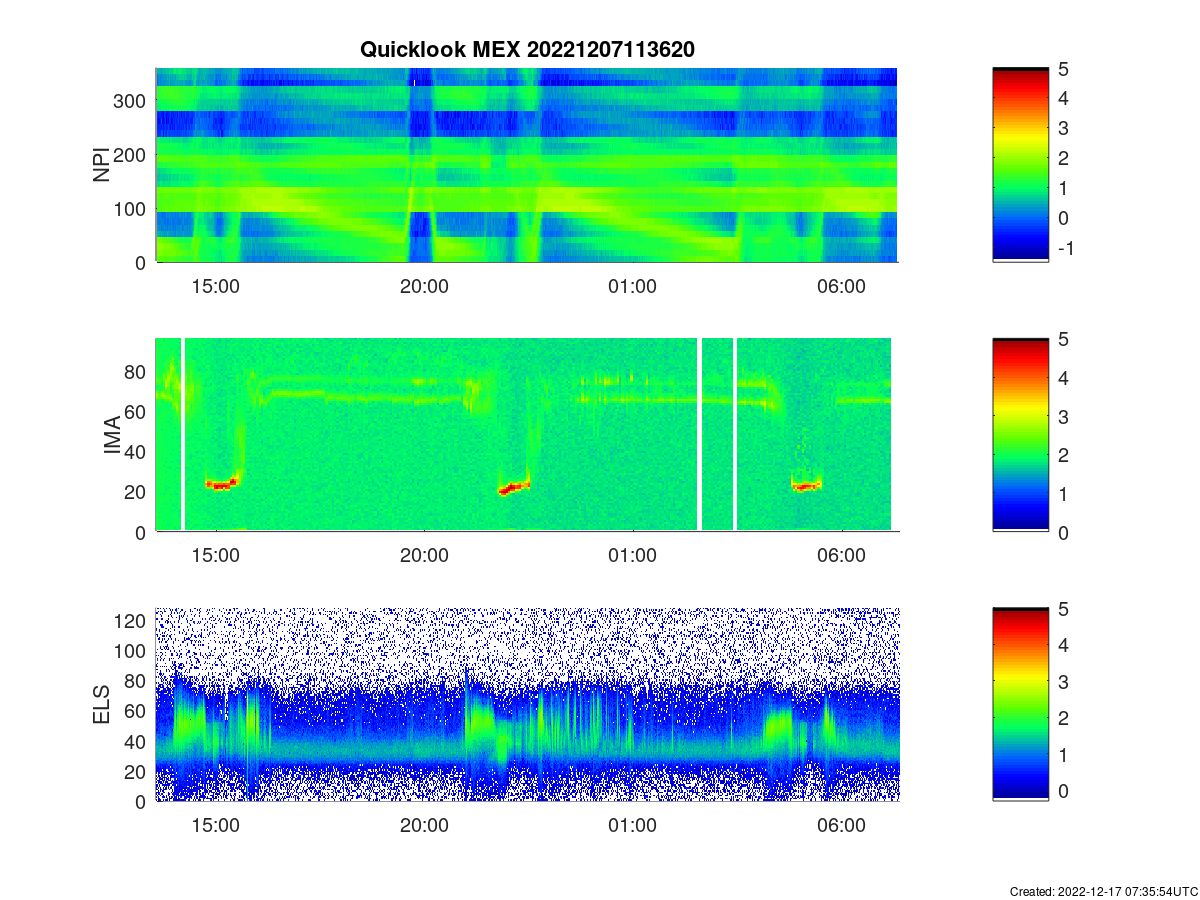
Task: Click the '3' label on ELS color bar
Action: (1063, 682)
